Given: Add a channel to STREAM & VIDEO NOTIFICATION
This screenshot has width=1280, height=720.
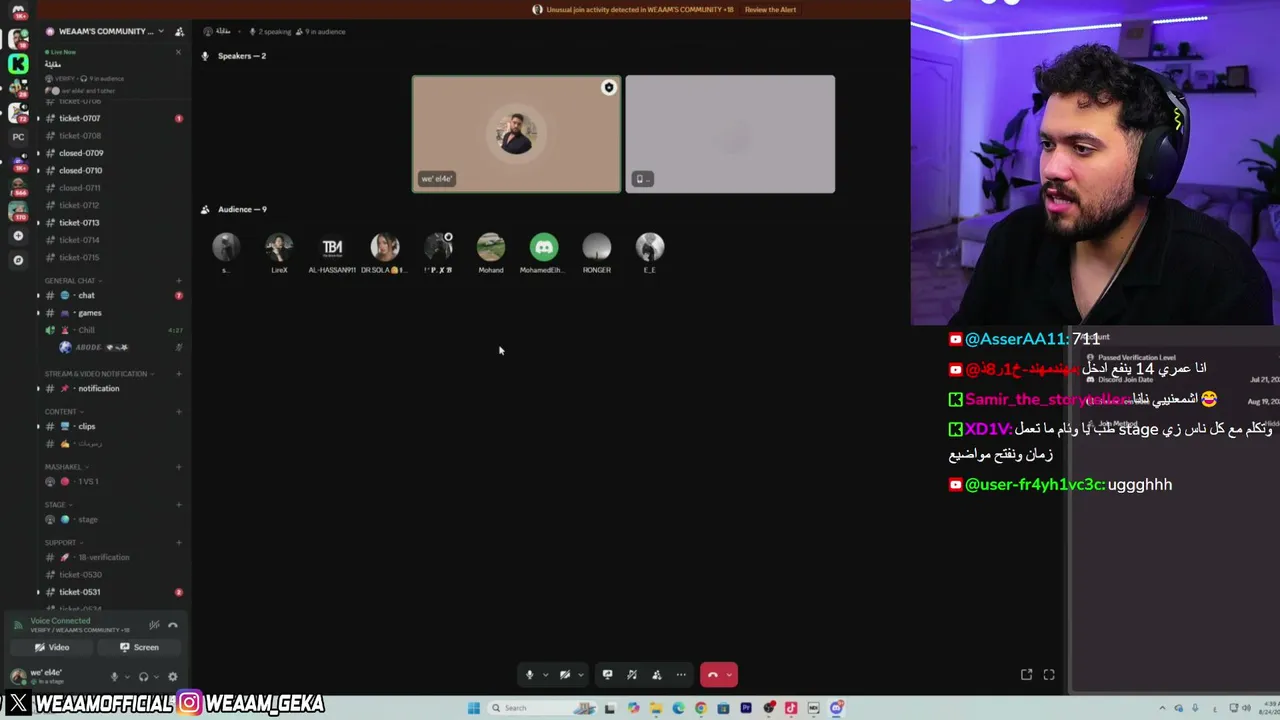Looking at the screenshot, I should pos(179,374).
